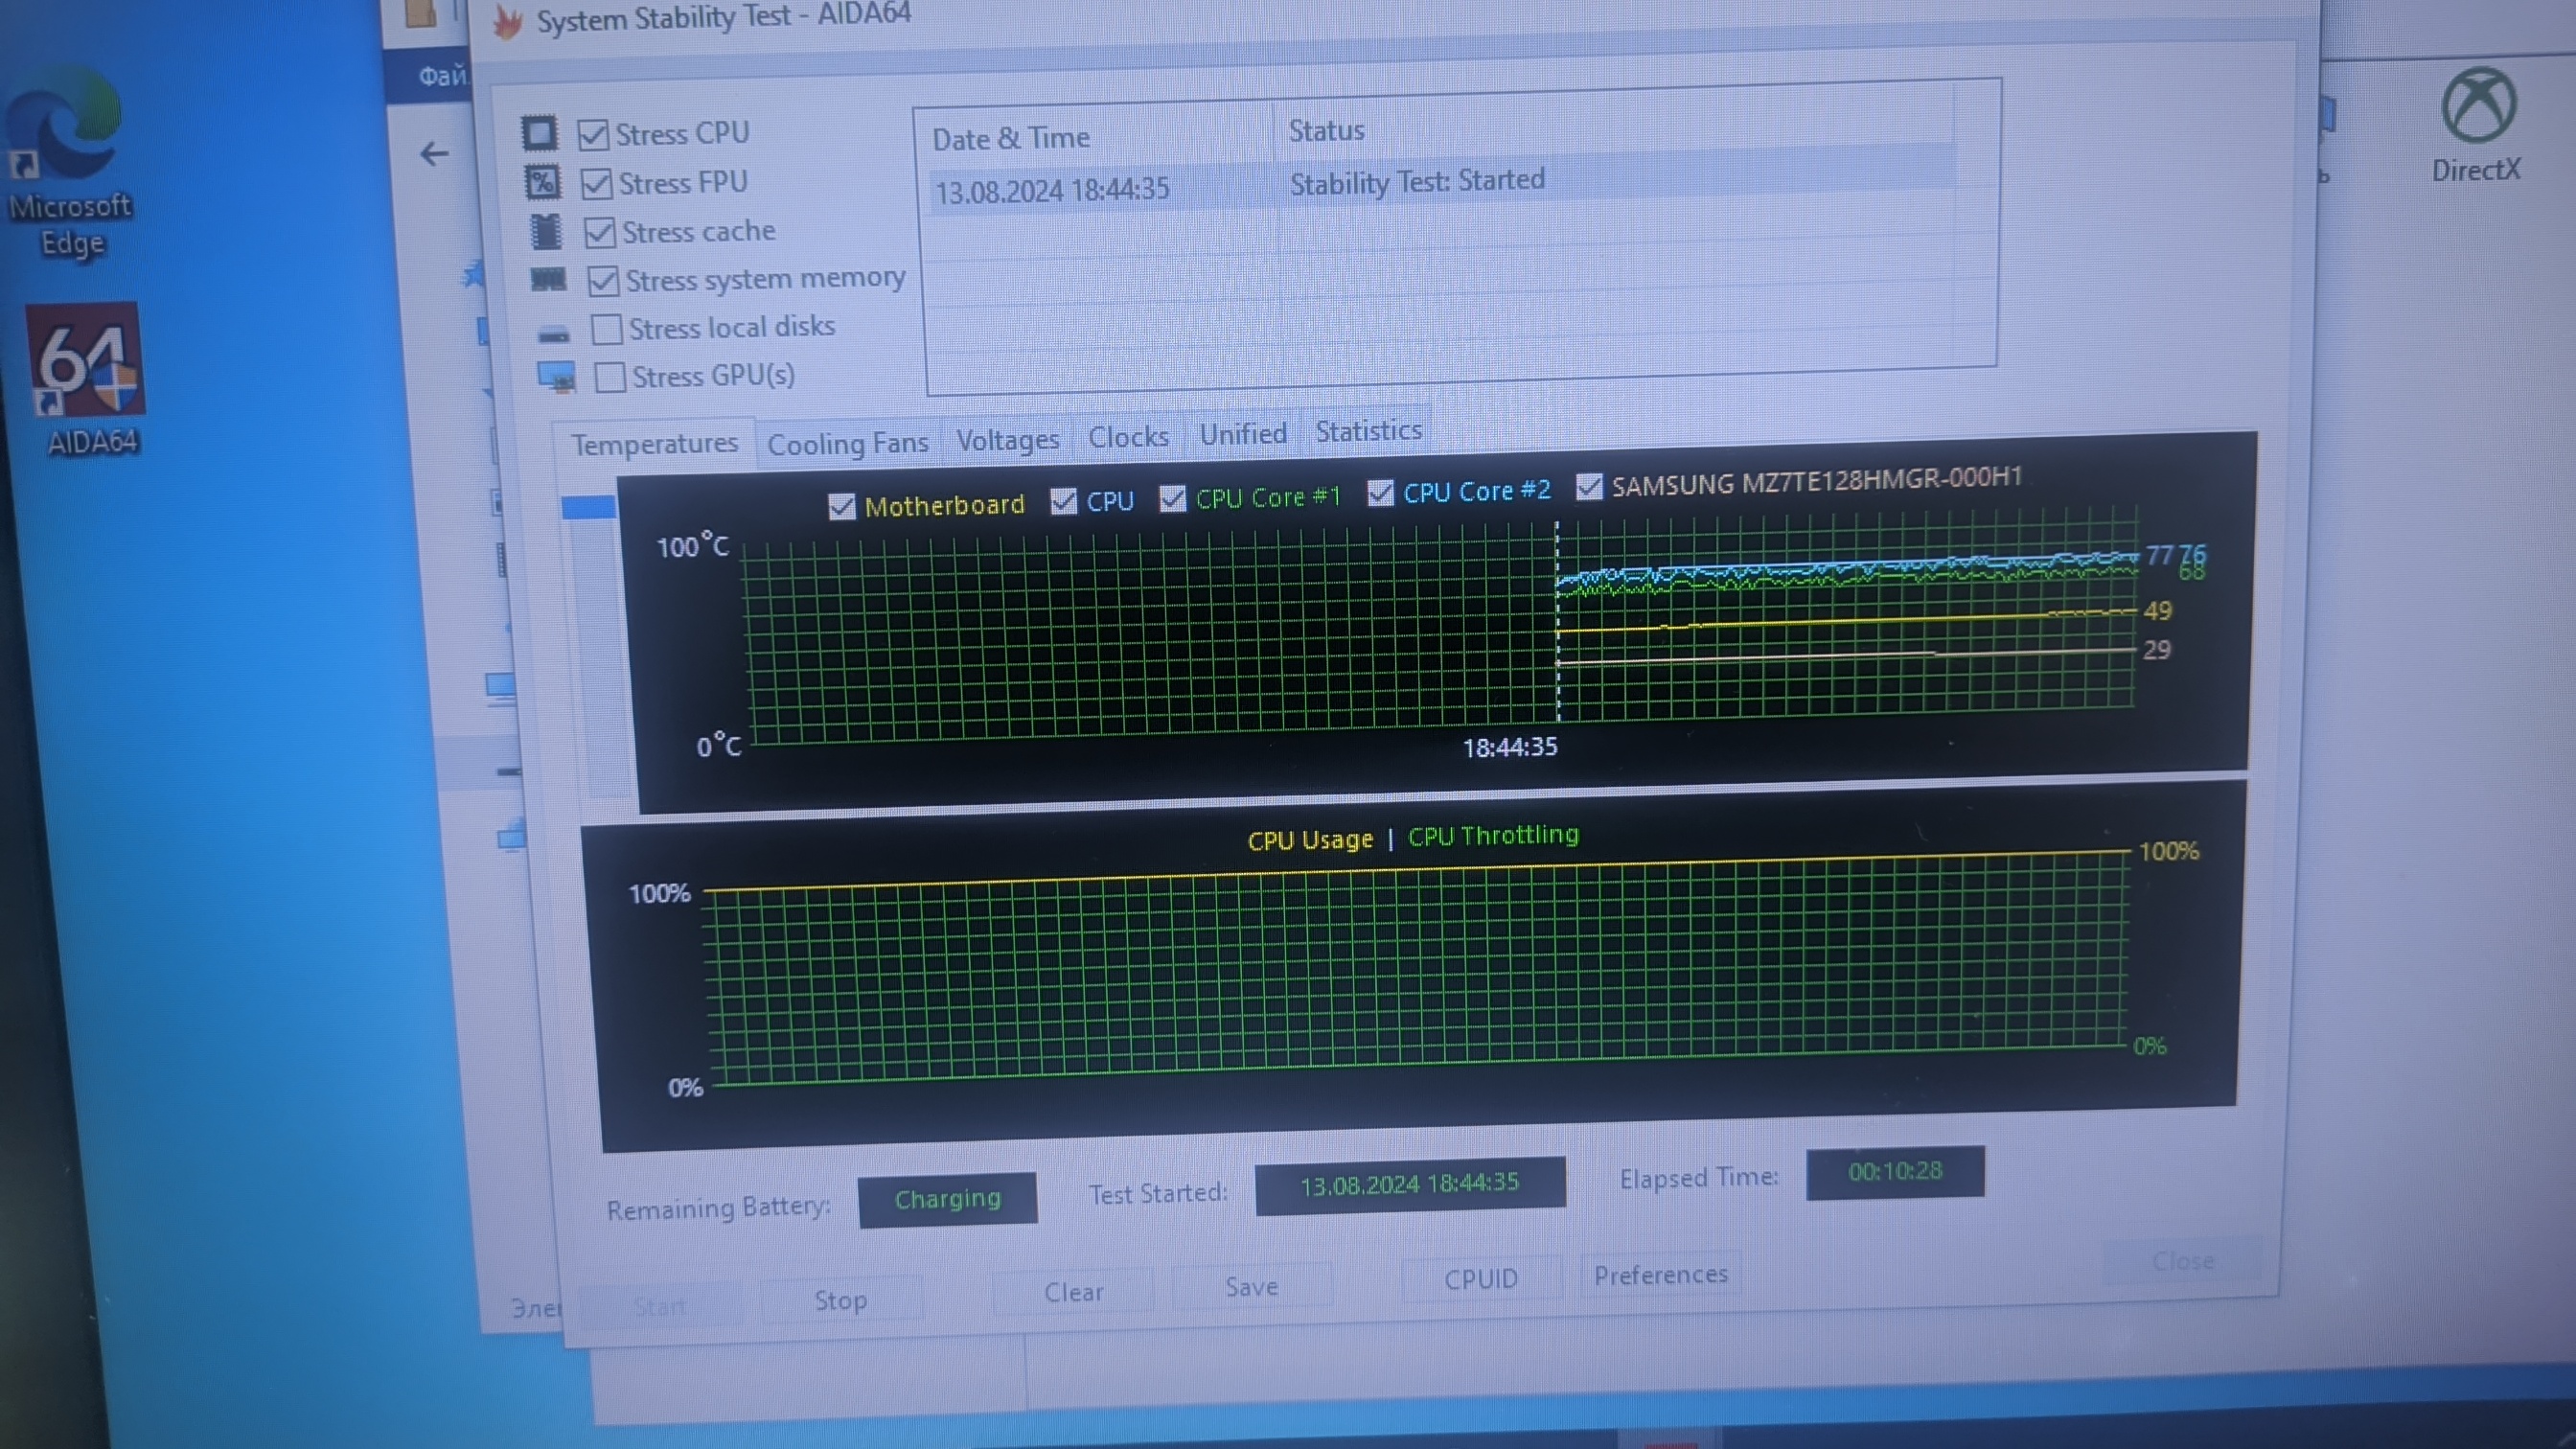Open the AIDA64 desktop shortcut
The image size is (2576, 1449).
88,381
